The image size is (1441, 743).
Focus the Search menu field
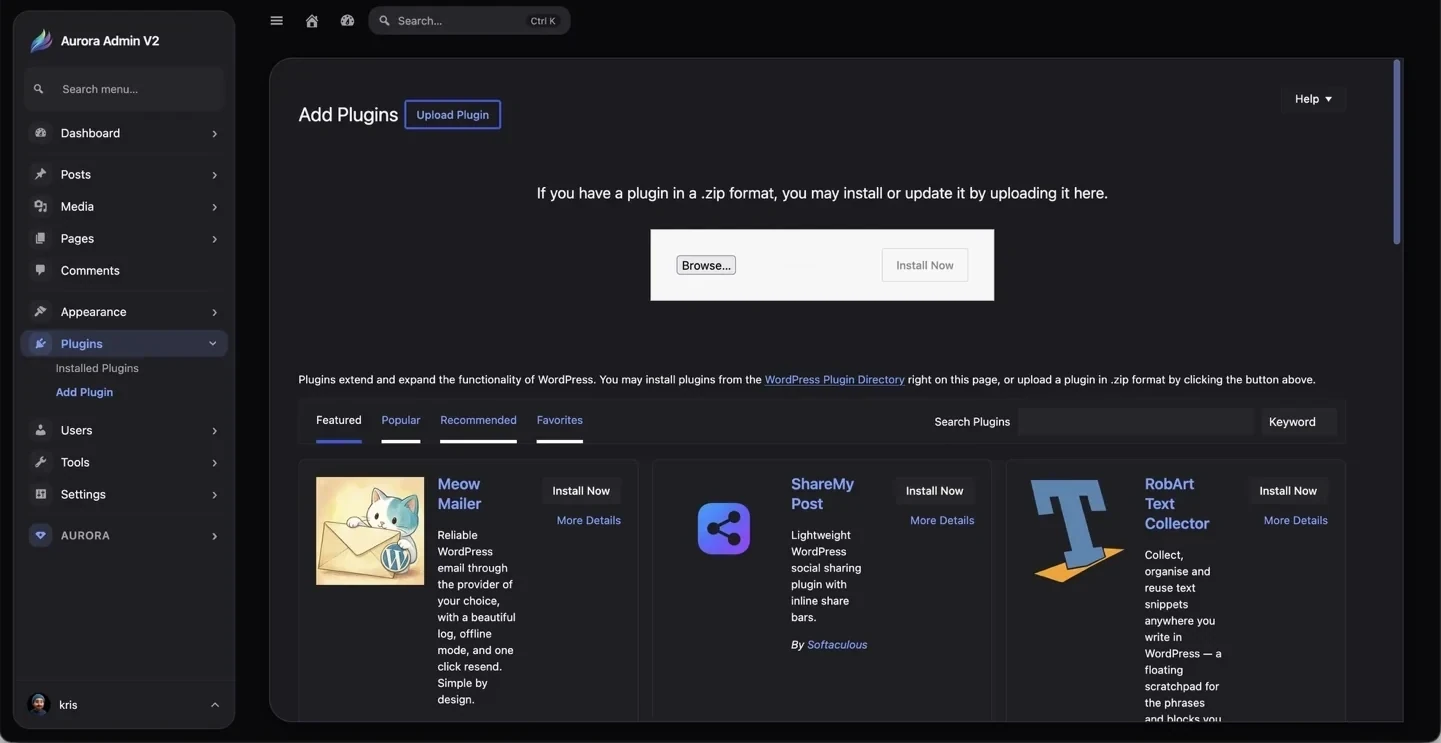124,89
